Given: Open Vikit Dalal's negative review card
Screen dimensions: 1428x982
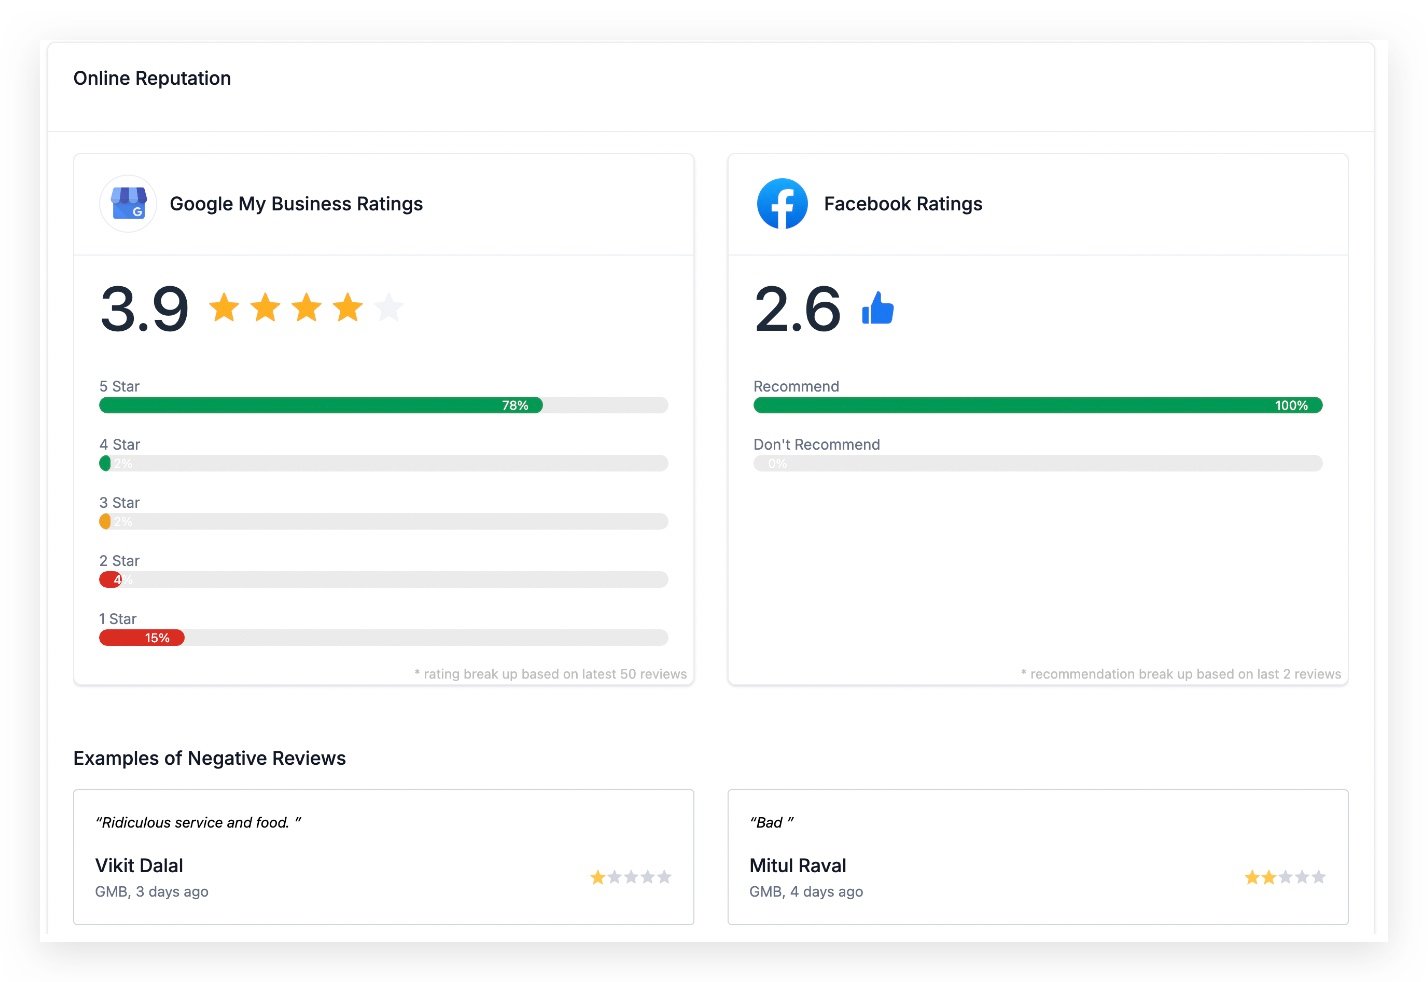Looking at the screenshot, I should 383,856.
